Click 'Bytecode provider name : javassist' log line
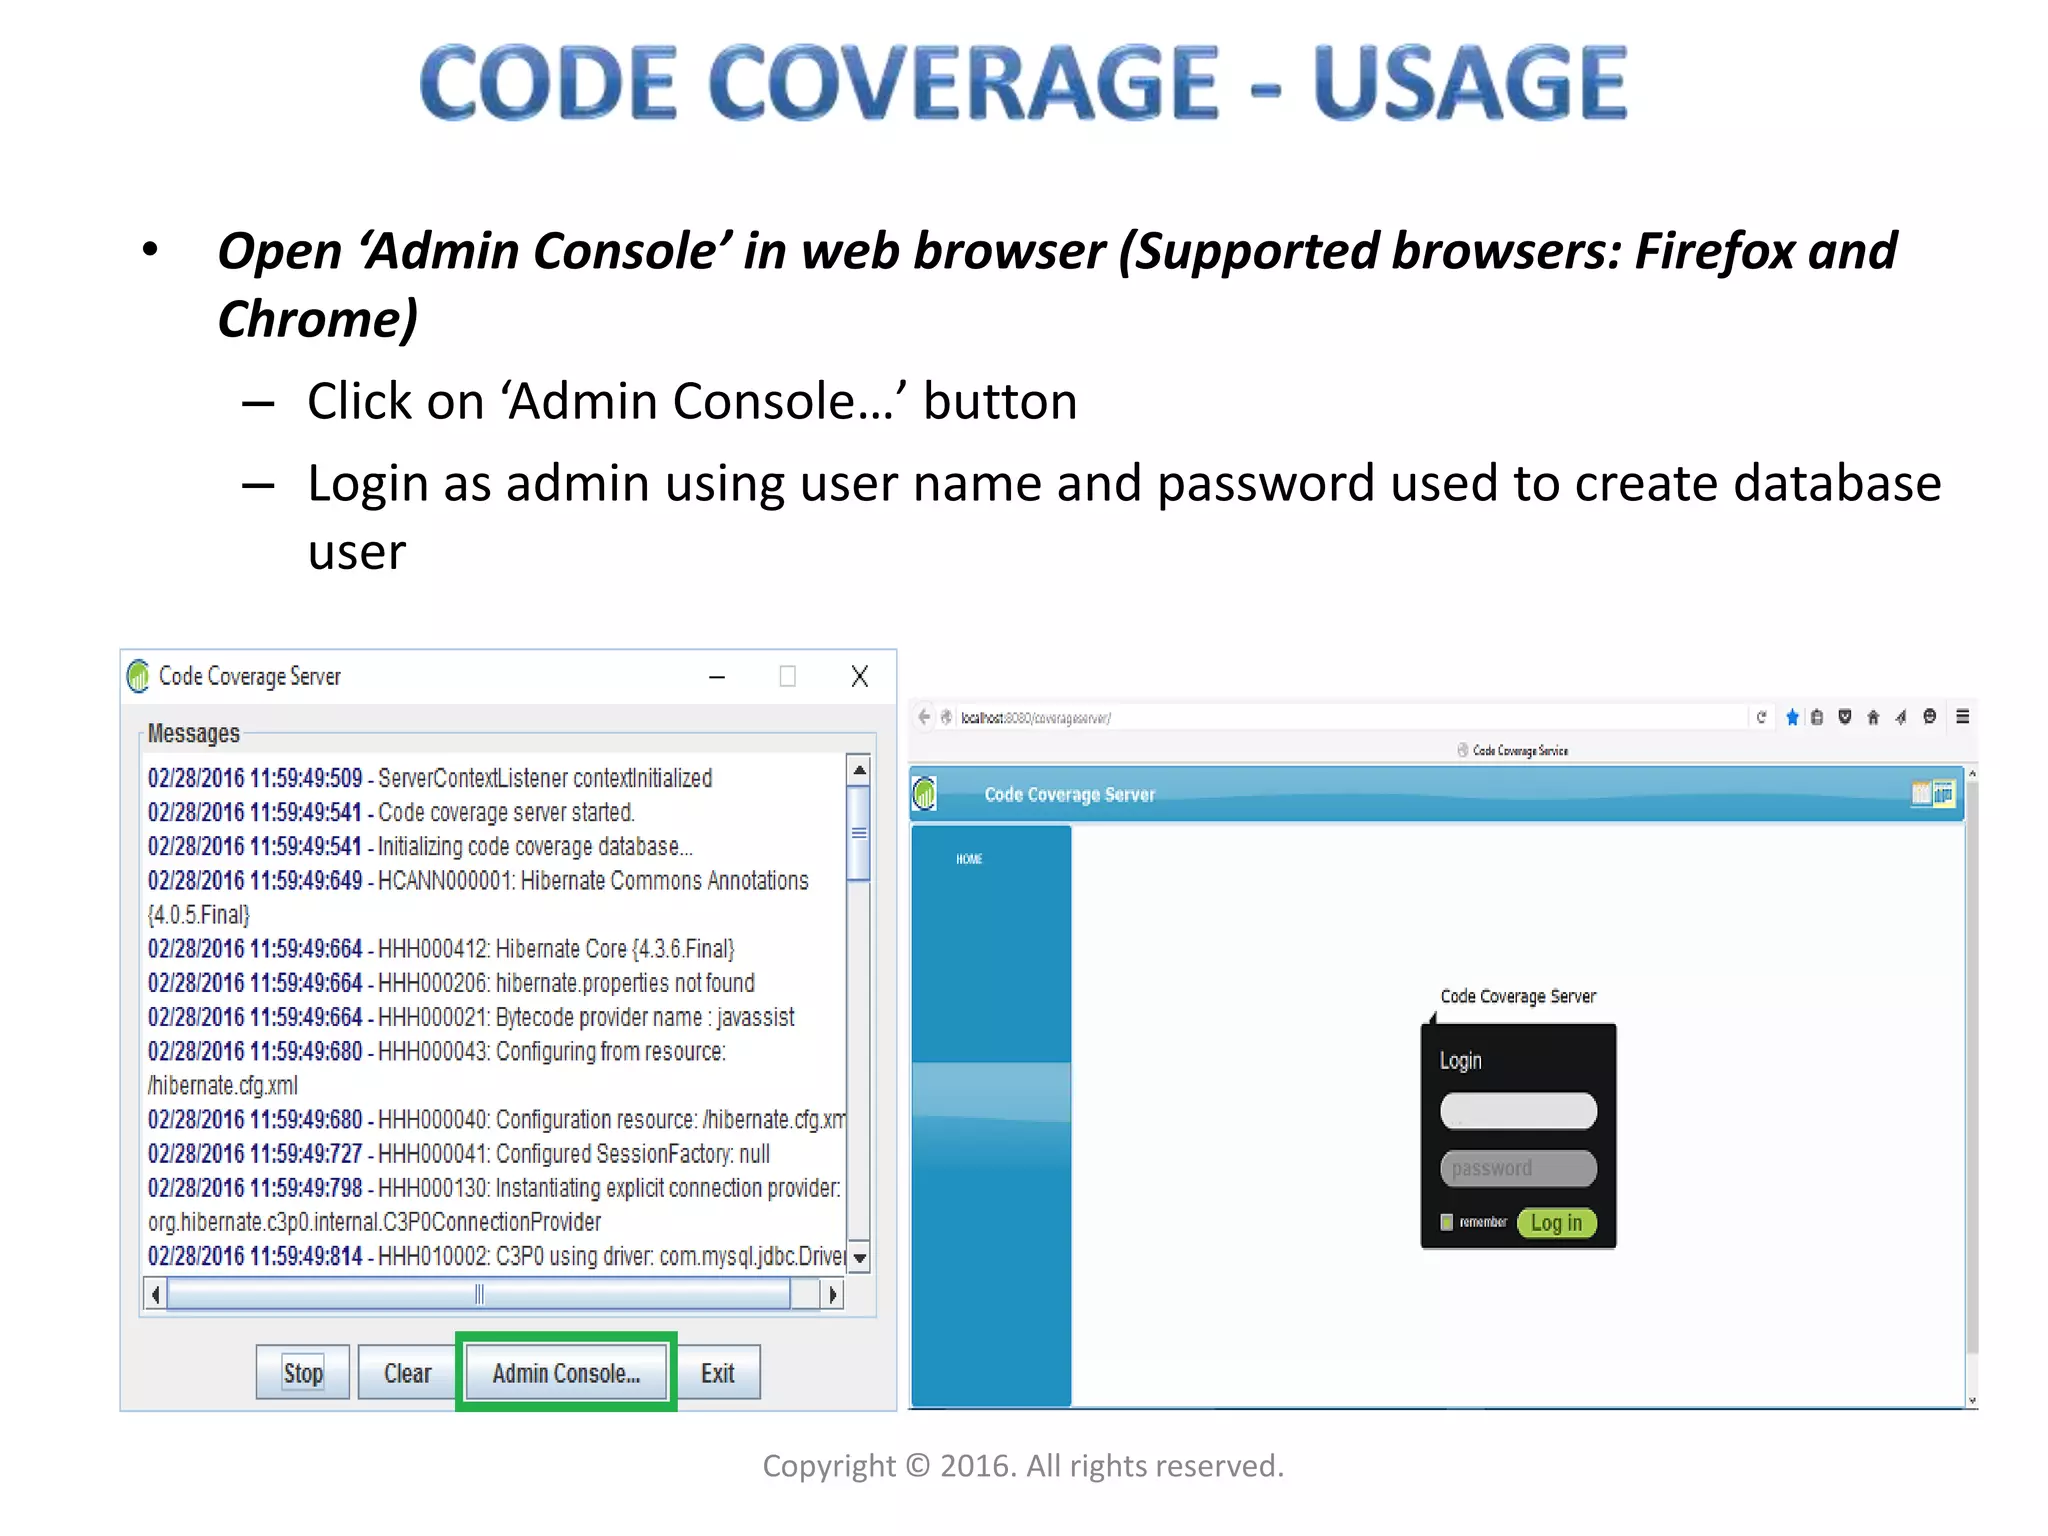The width and height of the screenshot is (2048, 1536). (471, 1017)
